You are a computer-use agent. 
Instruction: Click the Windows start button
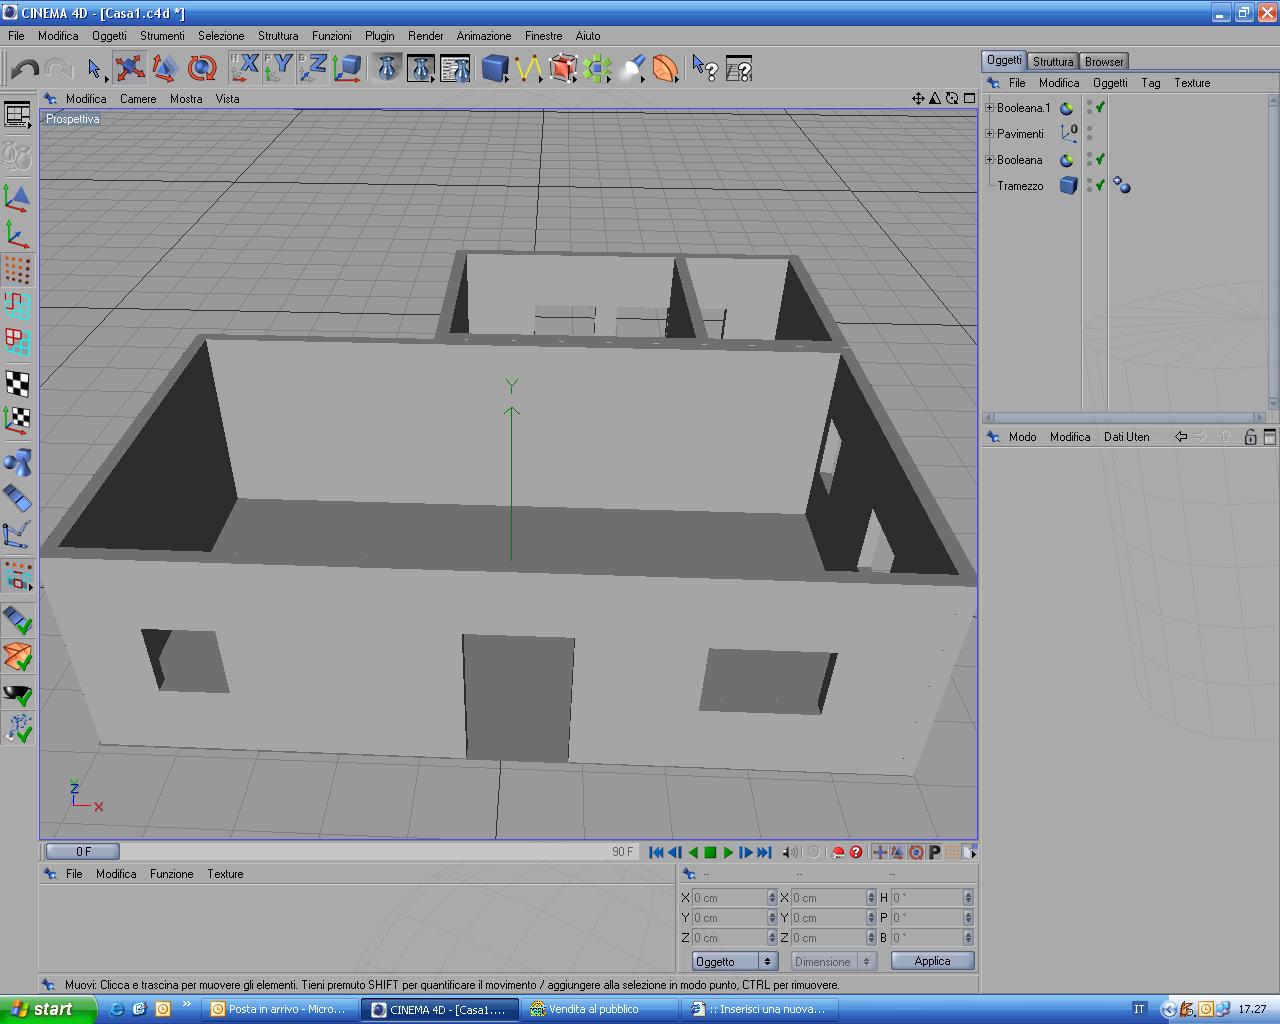48,1009
